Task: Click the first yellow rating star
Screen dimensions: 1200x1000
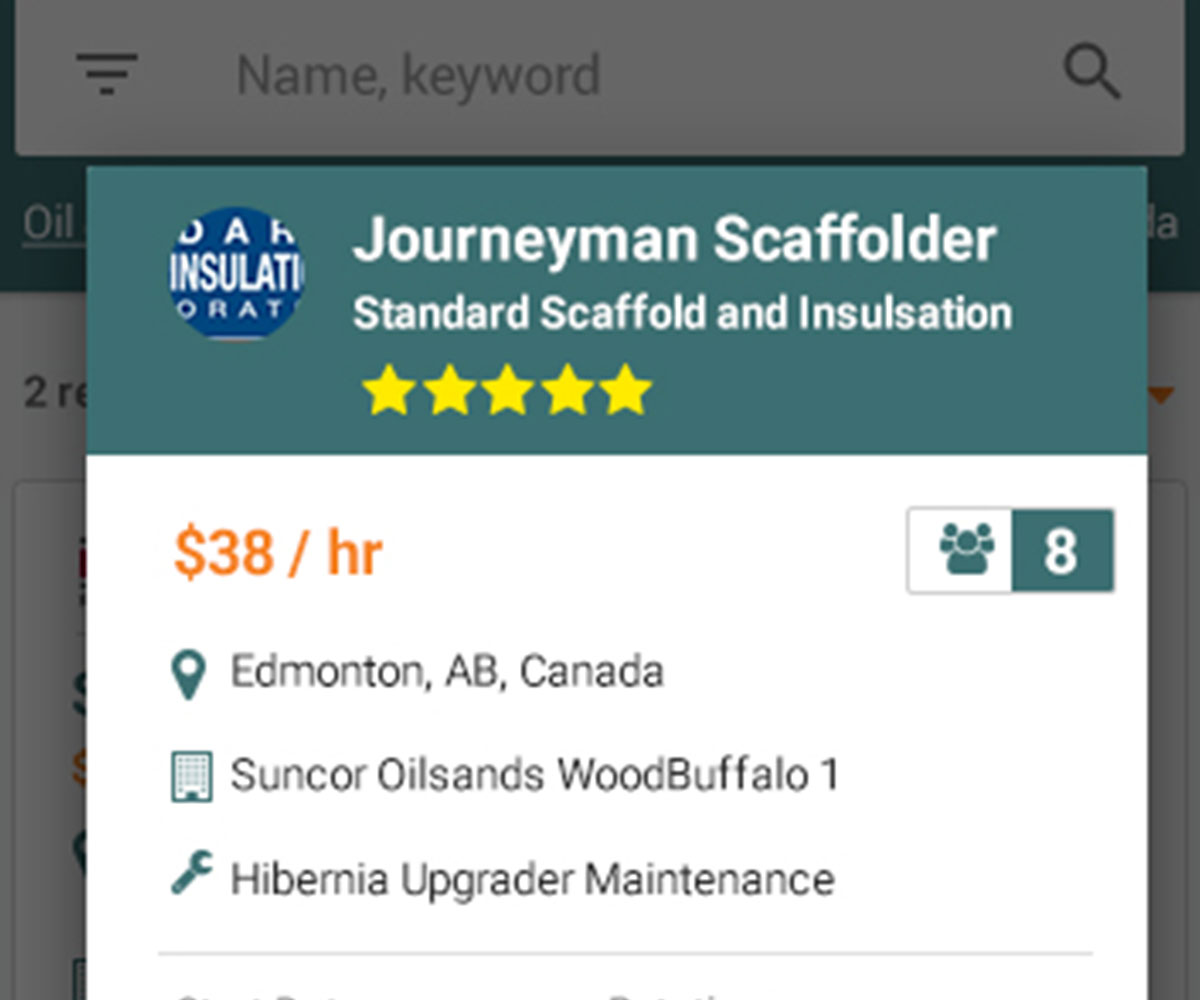Action: pos(388,390)
